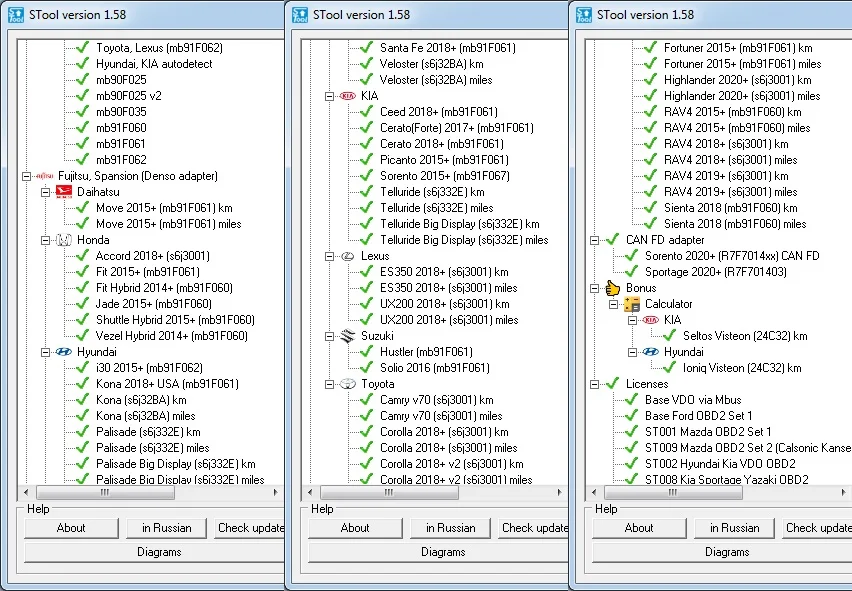The width and height of the screenshot is (852, 591).
Task: Click checkmark next to Ioniq Visteon (24C32) km
Action: point(669,367)
